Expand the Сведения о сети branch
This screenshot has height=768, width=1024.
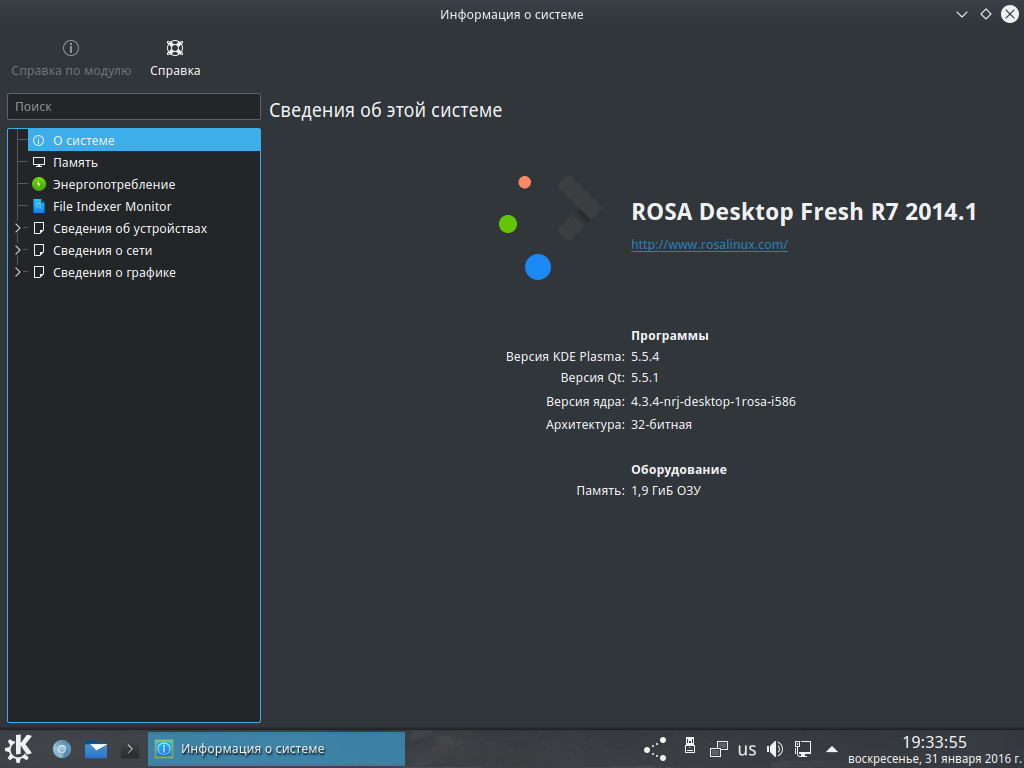(x=18, y=251)
